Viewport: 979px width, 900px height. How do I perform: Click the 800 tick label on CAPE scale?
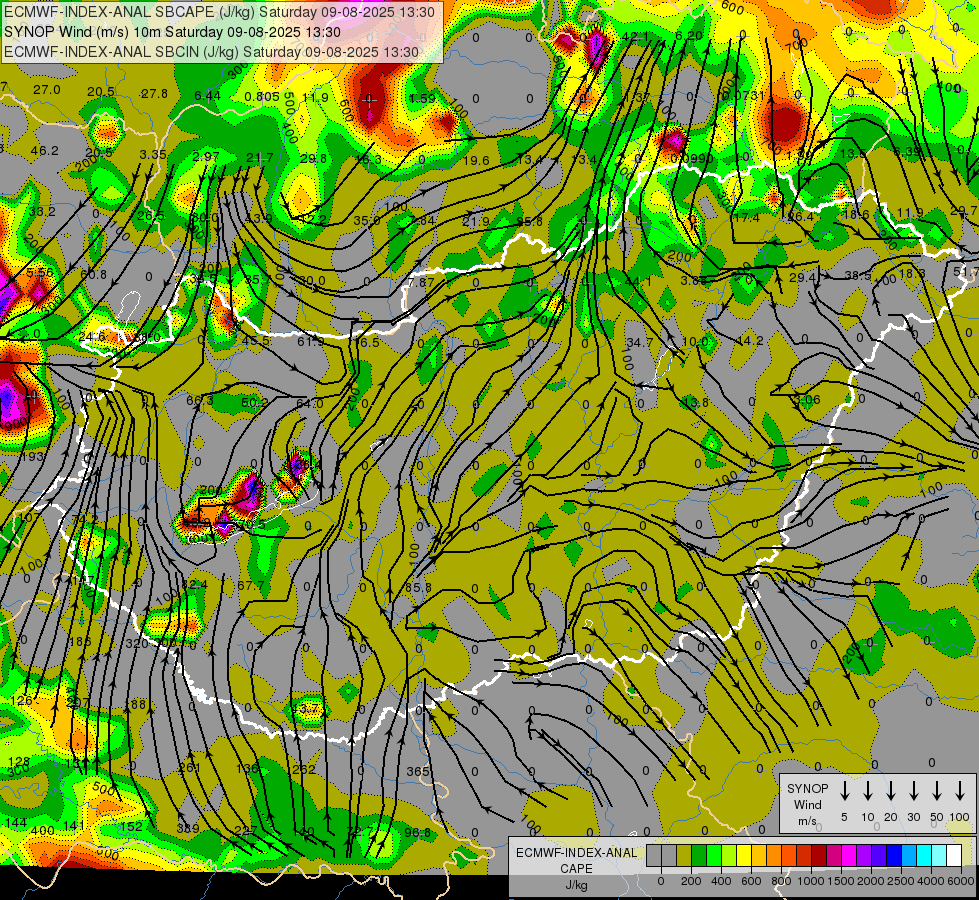tap(781, 881)
